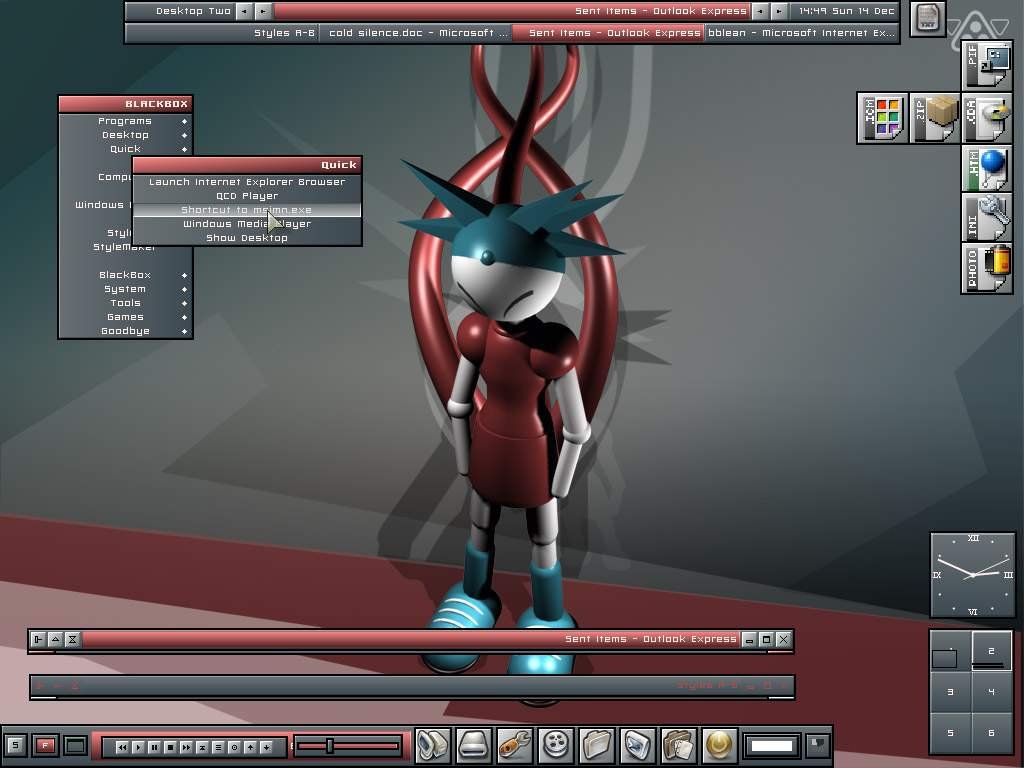Rewind to the previous track
Image resolution: width=1024 pixels, height=768 pixels.
(122, 747)
